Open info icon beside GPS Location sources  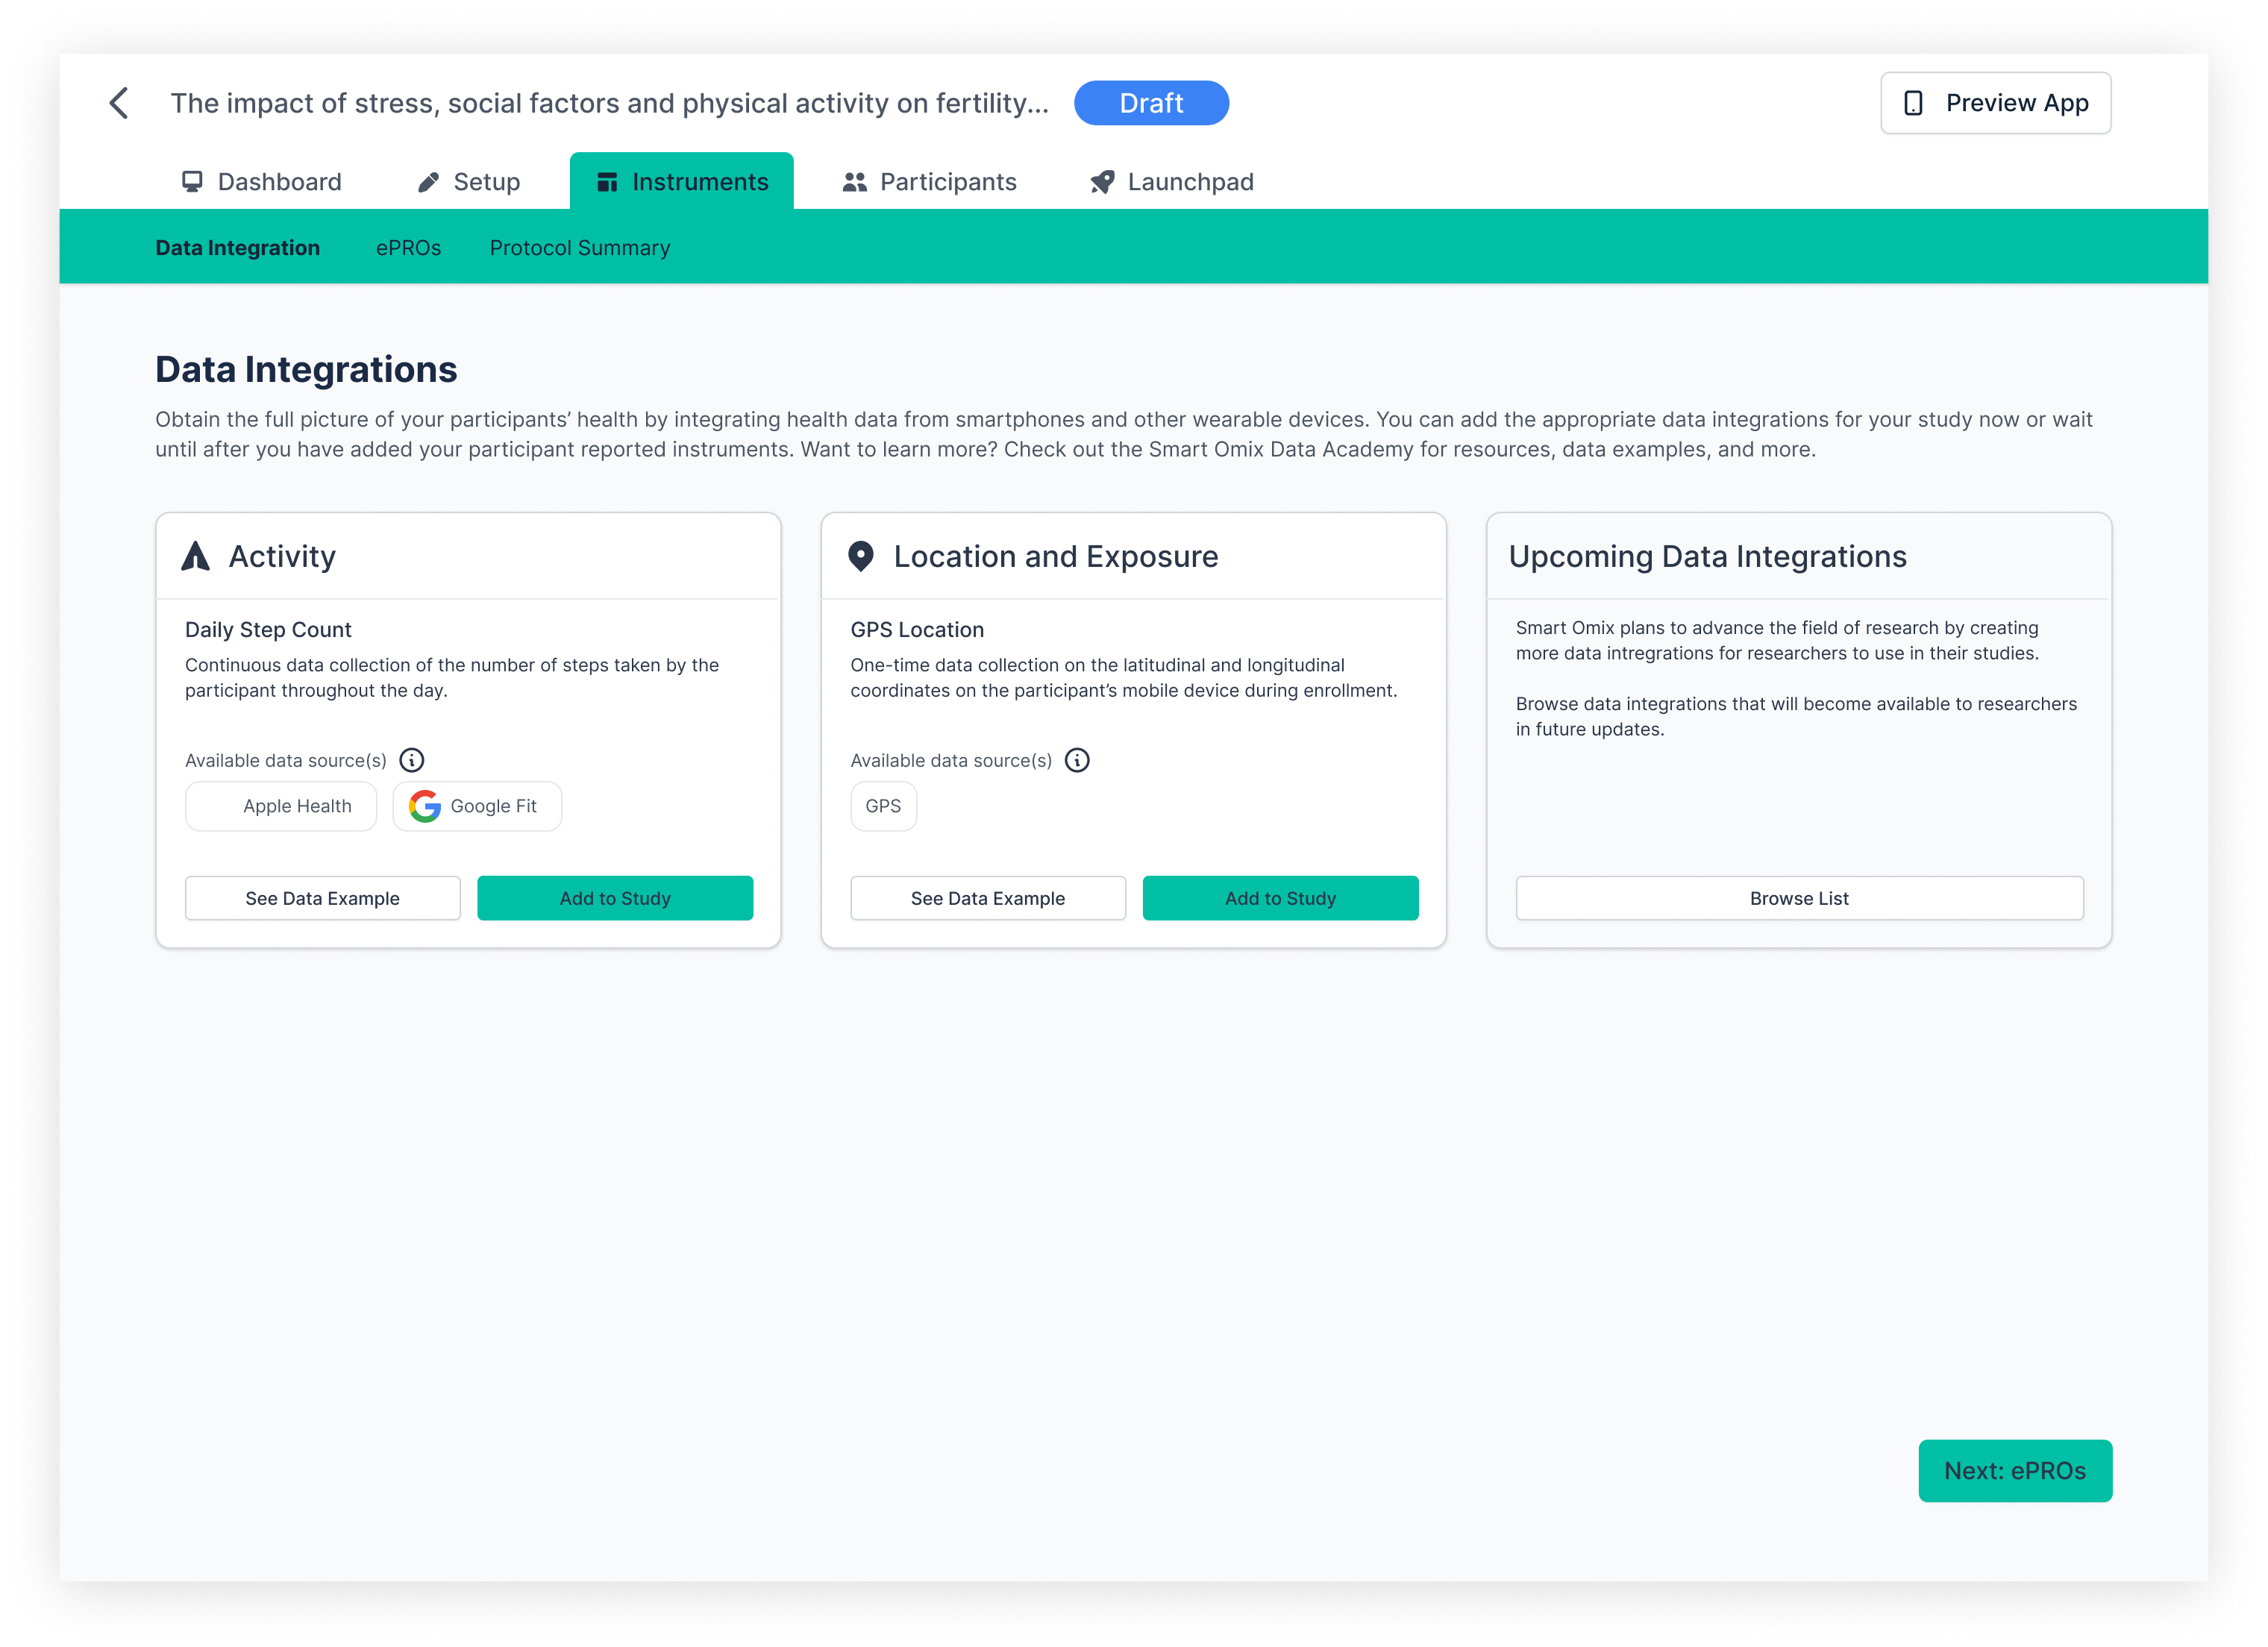1077,760
